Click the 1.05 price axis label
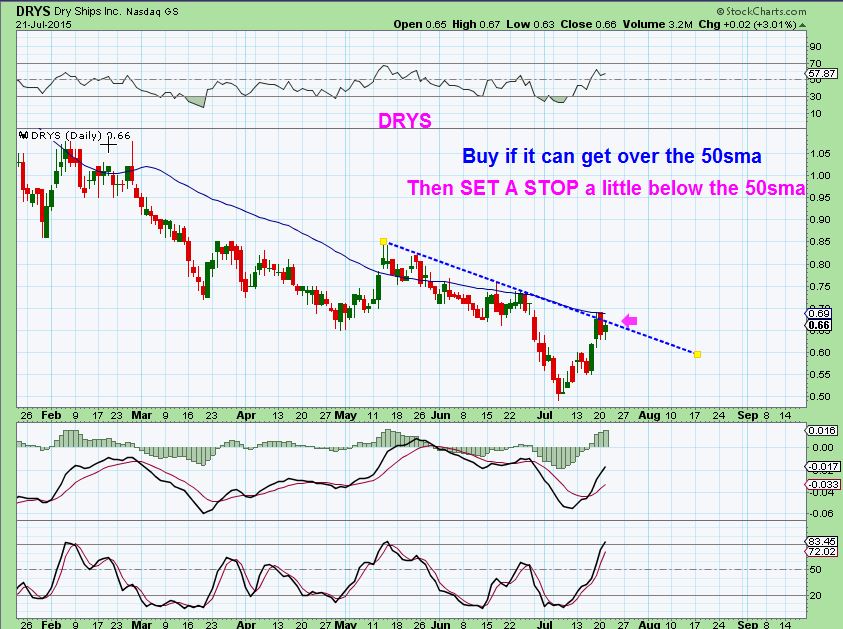Viewport: 843px width, 629px height. pos(820,154)
